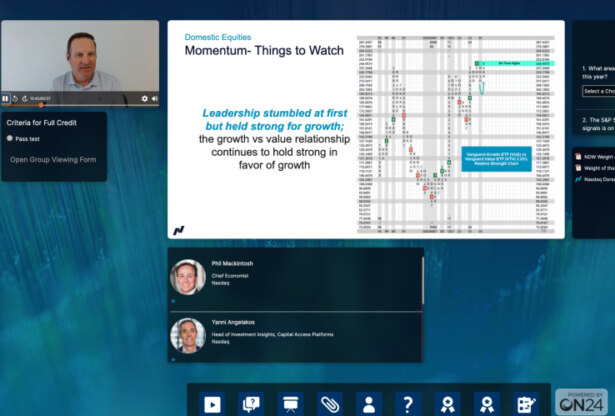Open the Slides presentation-board widget
The image size is (615, 416).
click(x=290, y=404)
